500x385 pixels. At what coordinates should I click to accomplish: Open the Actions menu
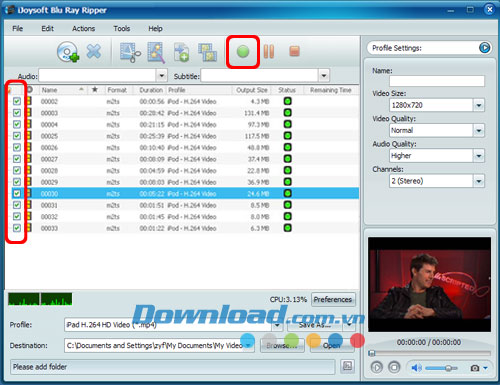tap(83, 29)
